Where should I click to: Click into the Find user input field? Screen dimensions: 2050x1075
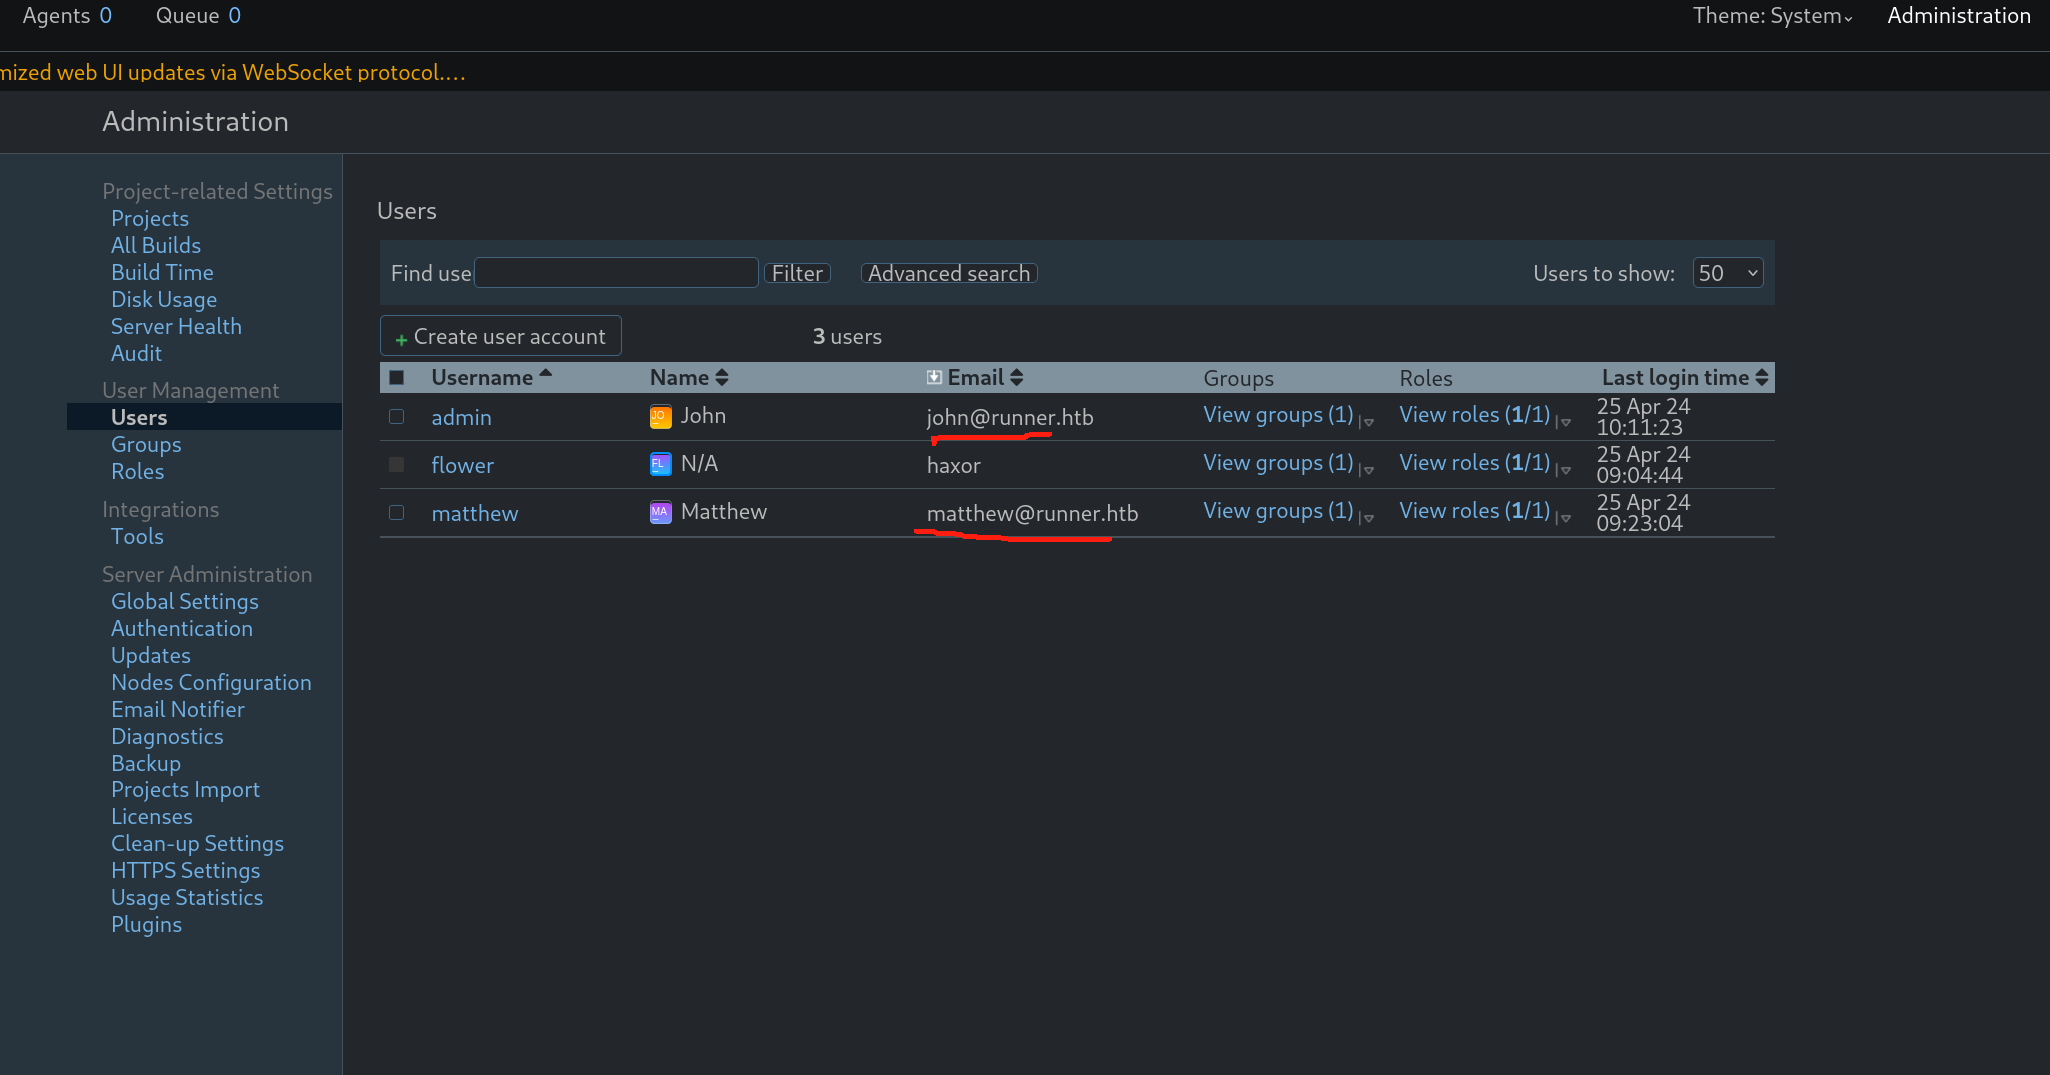[616, 273]
